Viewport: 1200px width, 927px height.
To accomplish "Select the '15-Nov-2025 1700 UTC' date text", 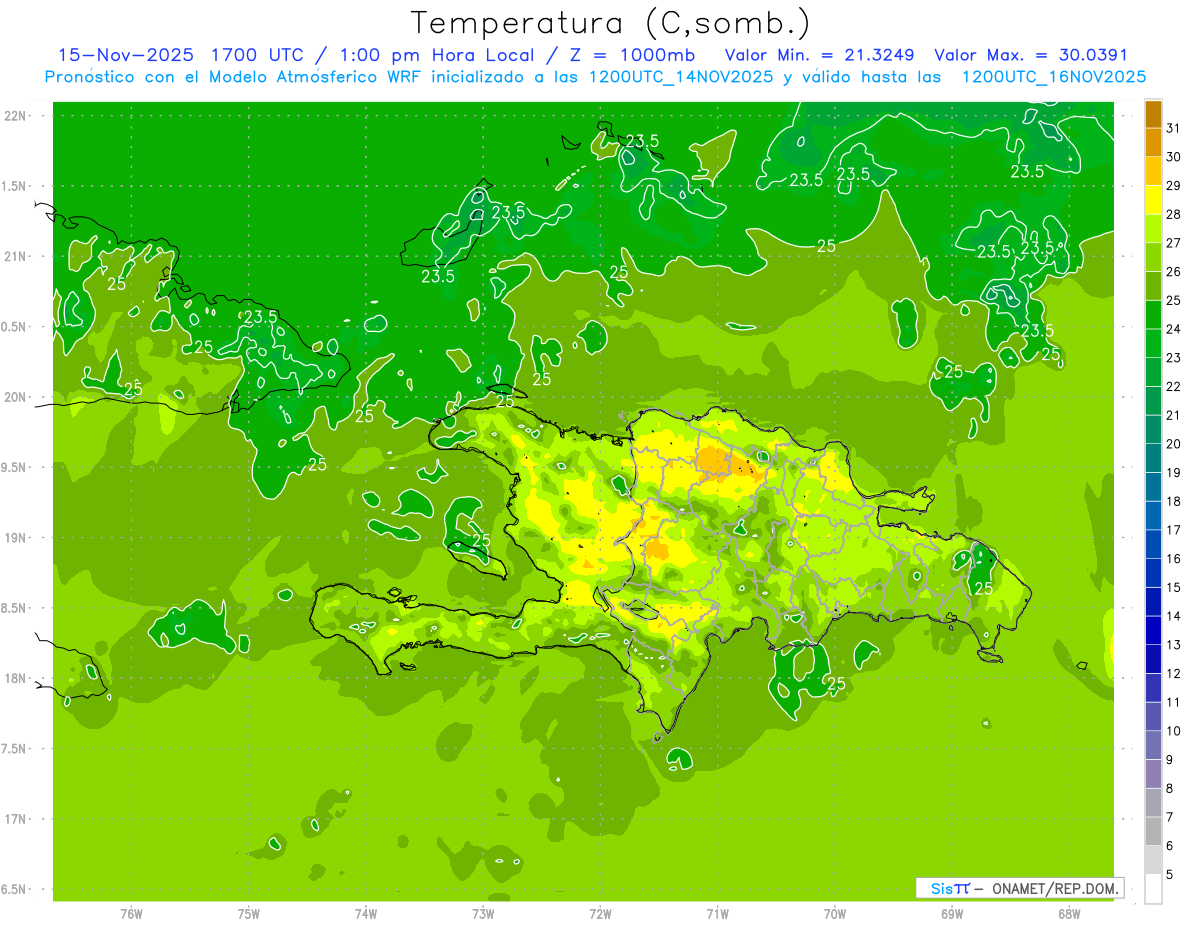I will (182, 55).
